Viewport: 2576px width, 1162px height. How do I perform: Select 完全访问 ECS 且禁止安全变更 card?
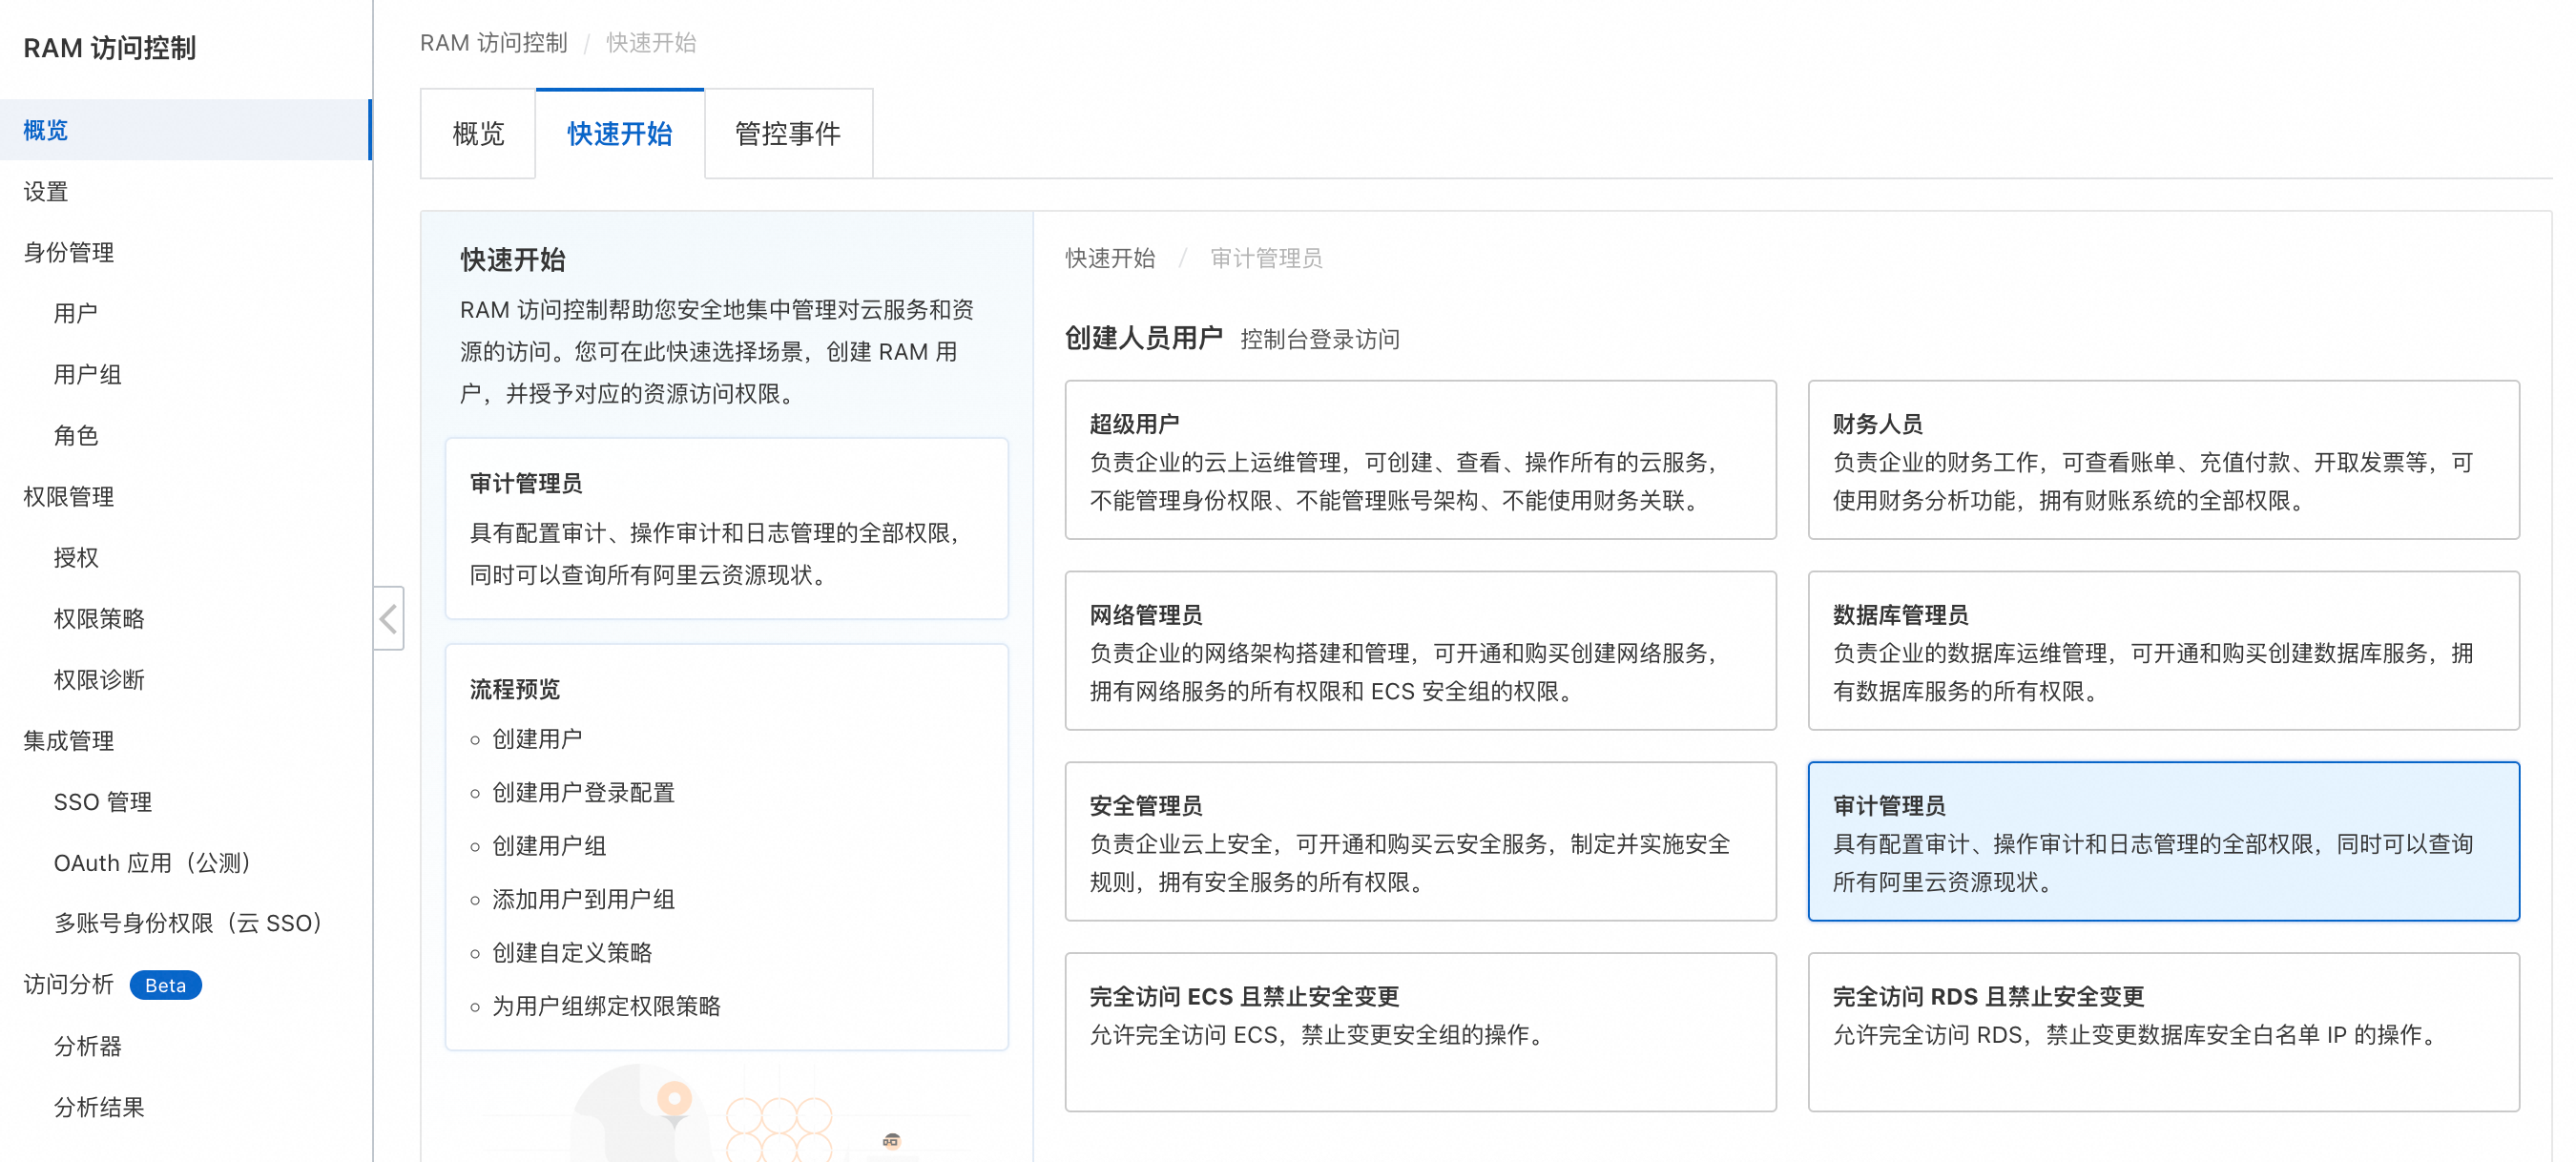(x=1419, y=1032)
